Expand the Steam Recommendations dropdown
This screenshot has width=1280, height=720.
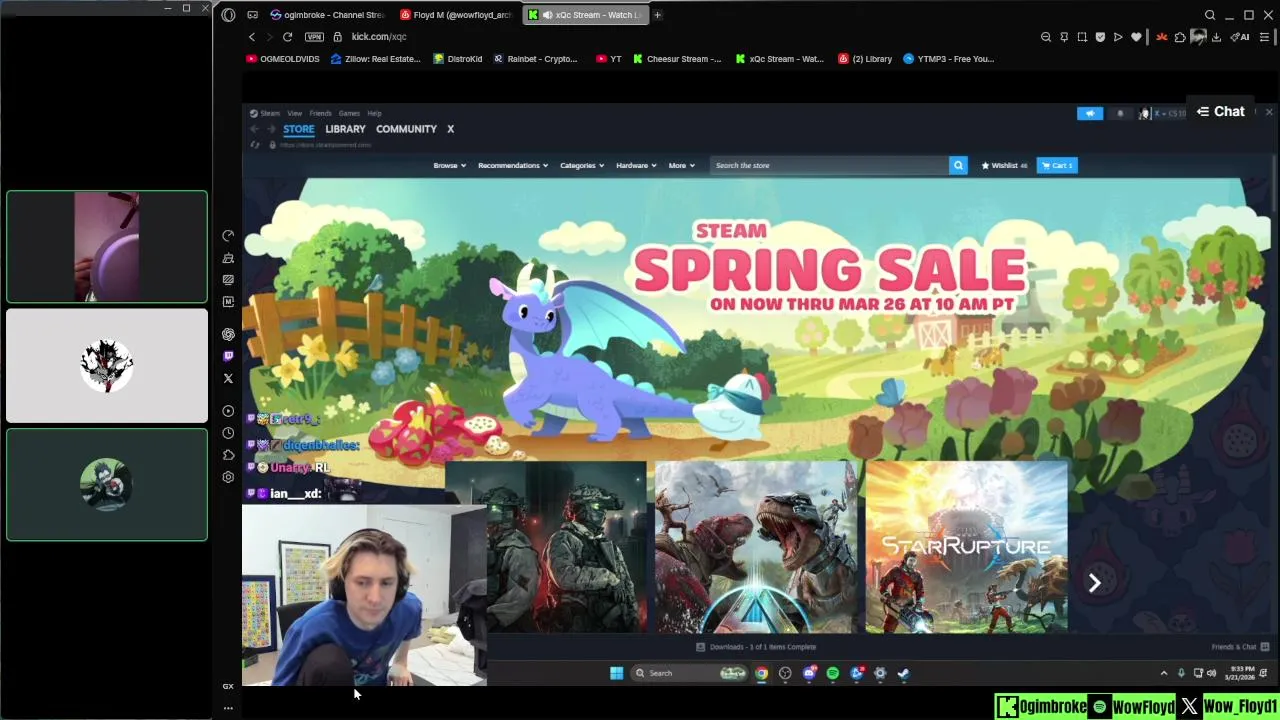pyautogui.click(x=513, y=165)
